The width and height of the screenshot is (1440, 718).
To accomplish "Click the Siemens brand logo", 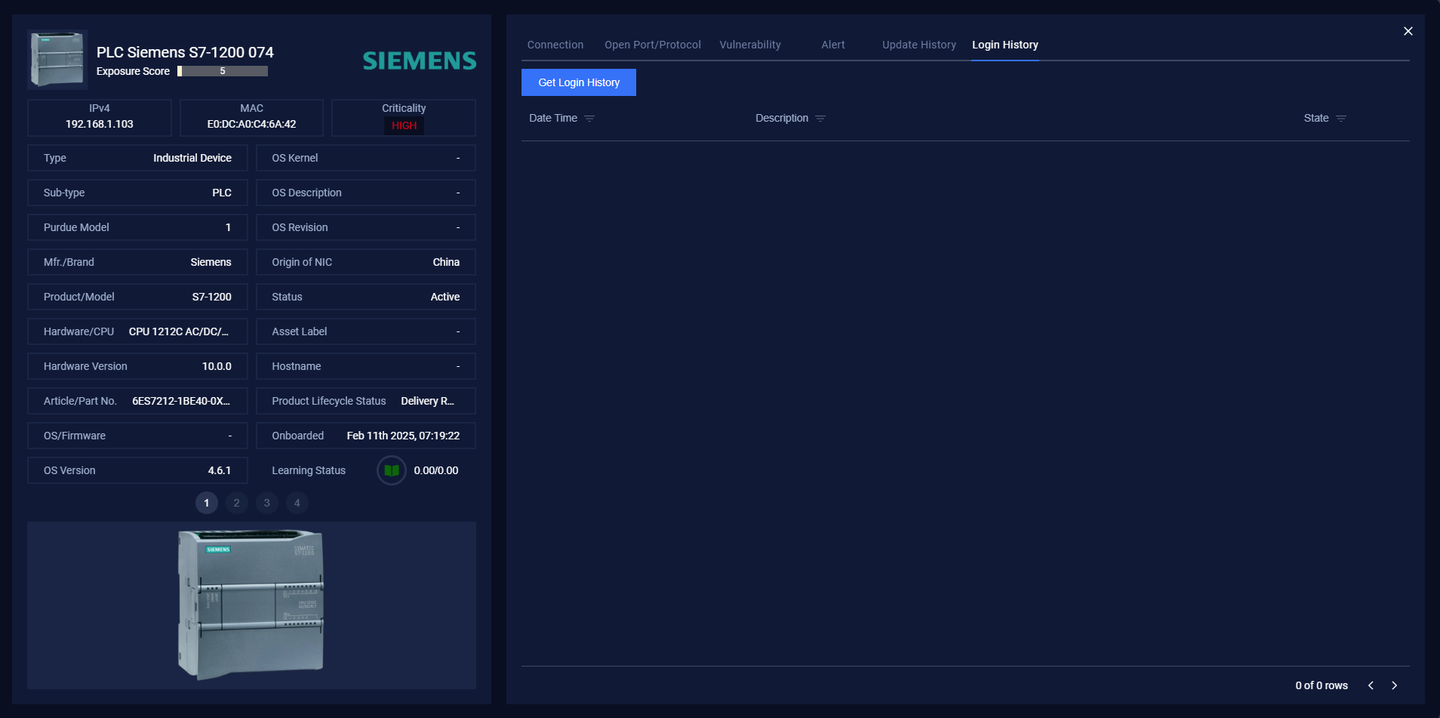I will [x=419, y=61].
